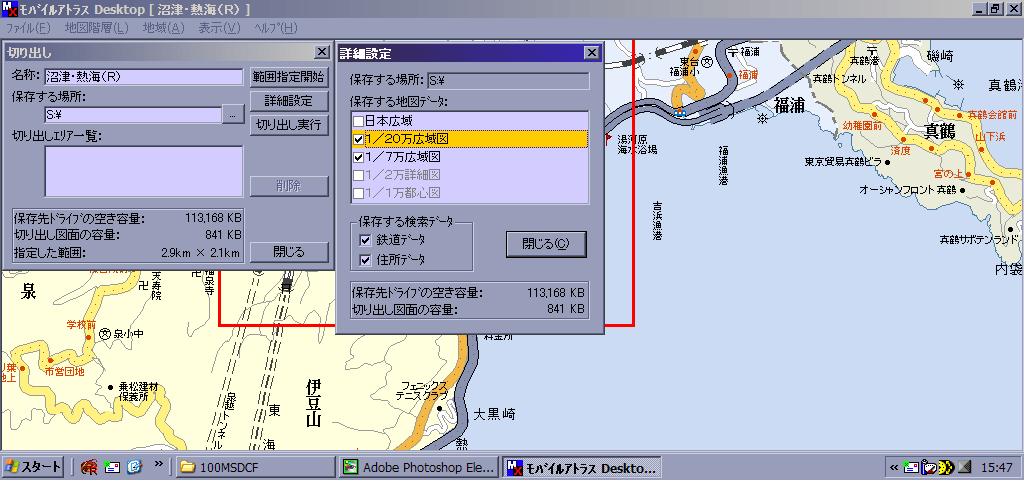The width and height of the screenshot is (1024, 480).
Task: Click the モバイルアトラス app icon in title bar
Action: point(11,9)
